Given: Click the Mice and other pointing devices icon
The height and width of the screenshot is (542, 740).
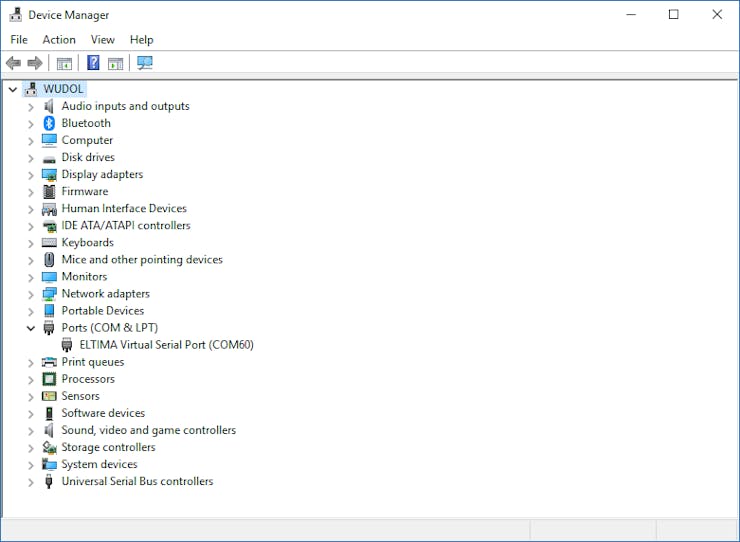Looking at the screenshot, I should tap(49, 260).
